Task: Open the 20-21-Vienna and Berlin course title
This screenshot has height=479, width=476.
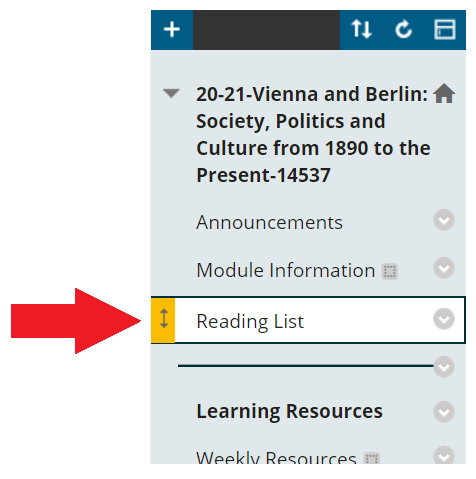Action: coord(313,134)
